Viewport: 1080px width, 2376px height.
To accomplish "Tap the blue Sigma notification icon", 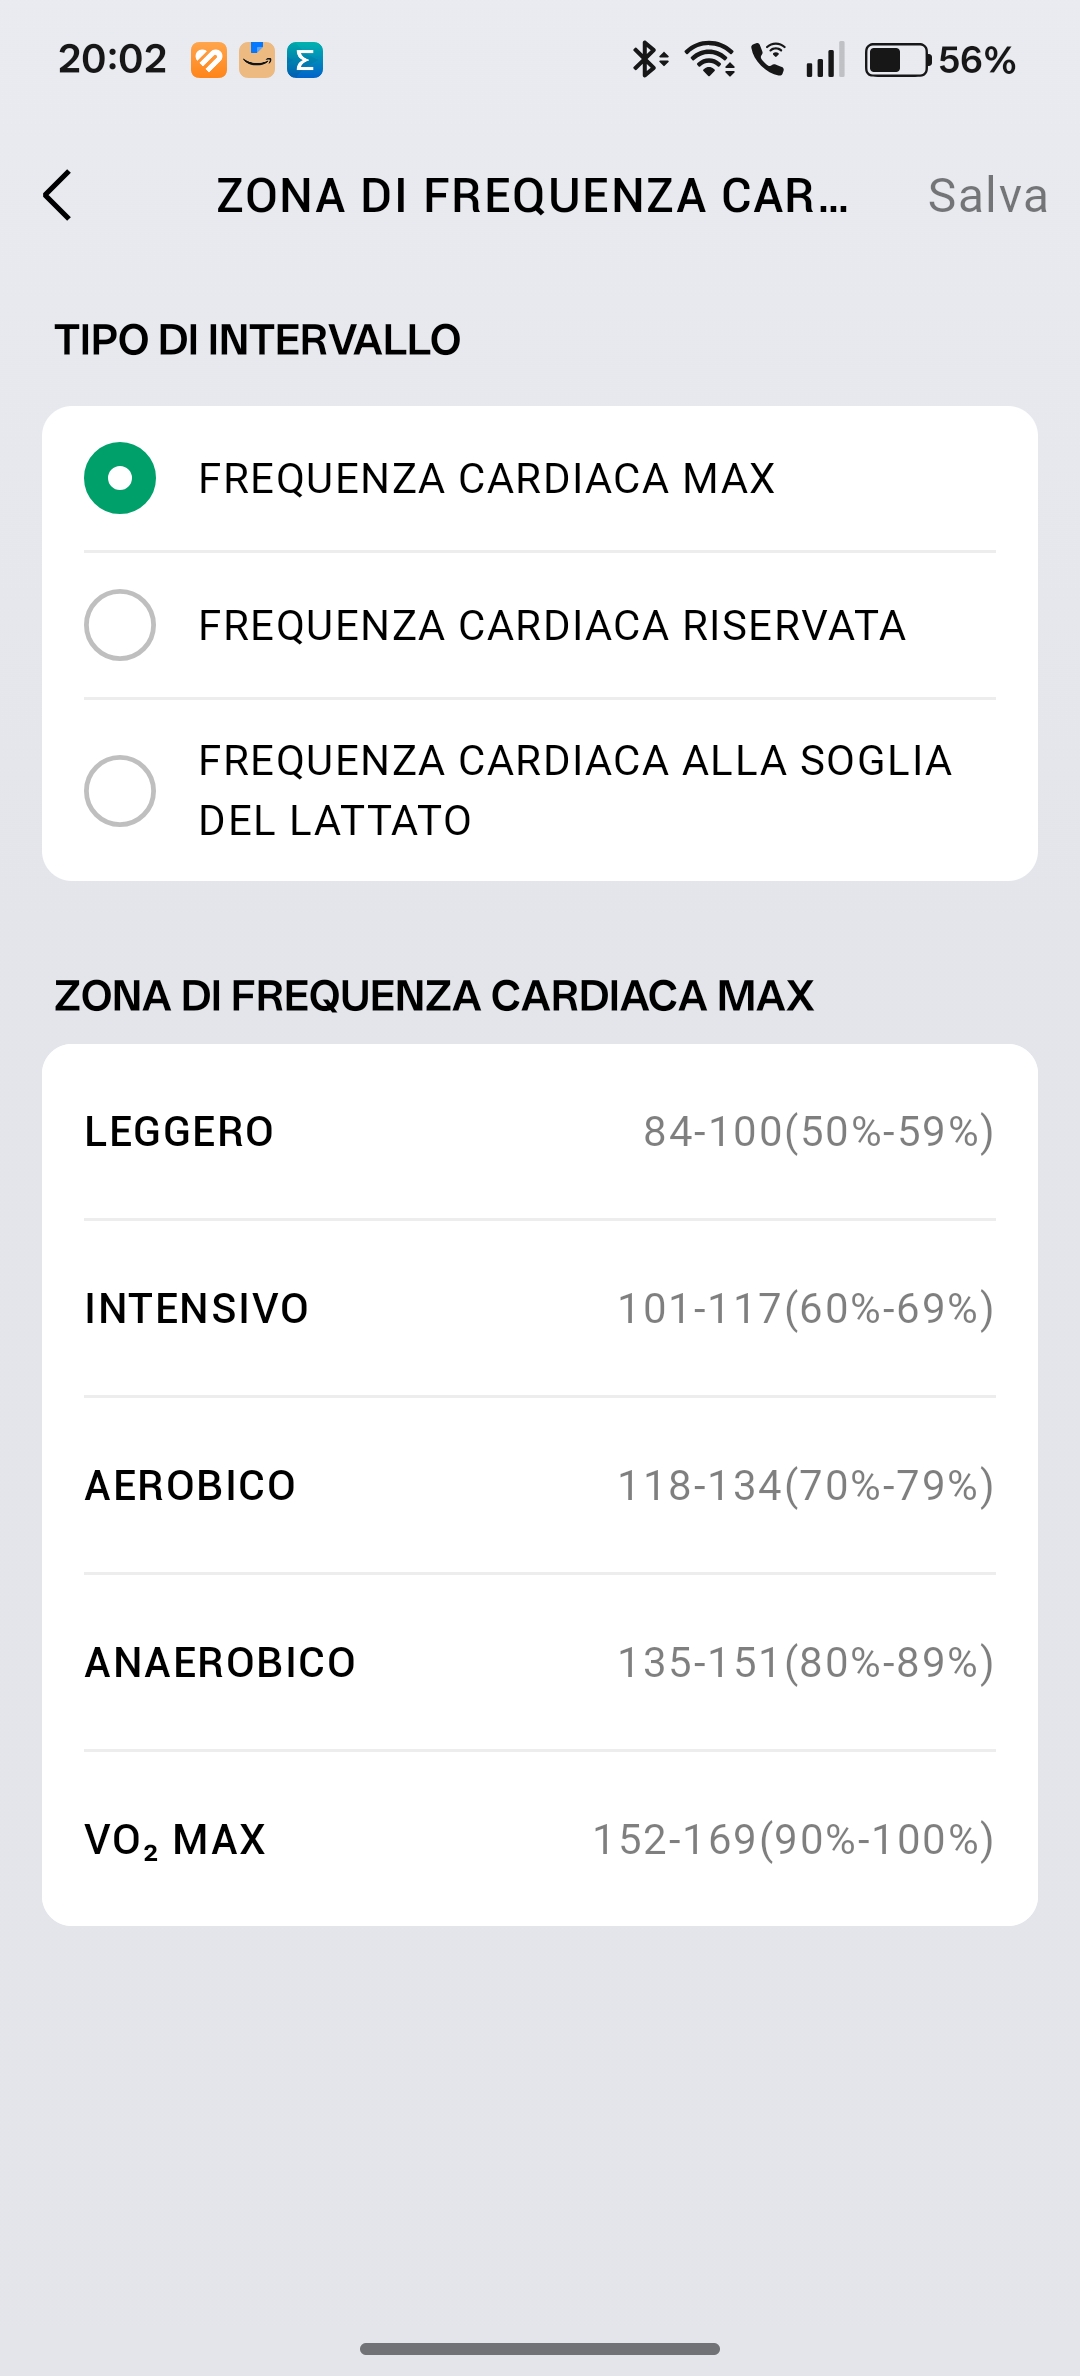I will coord(305,60).
